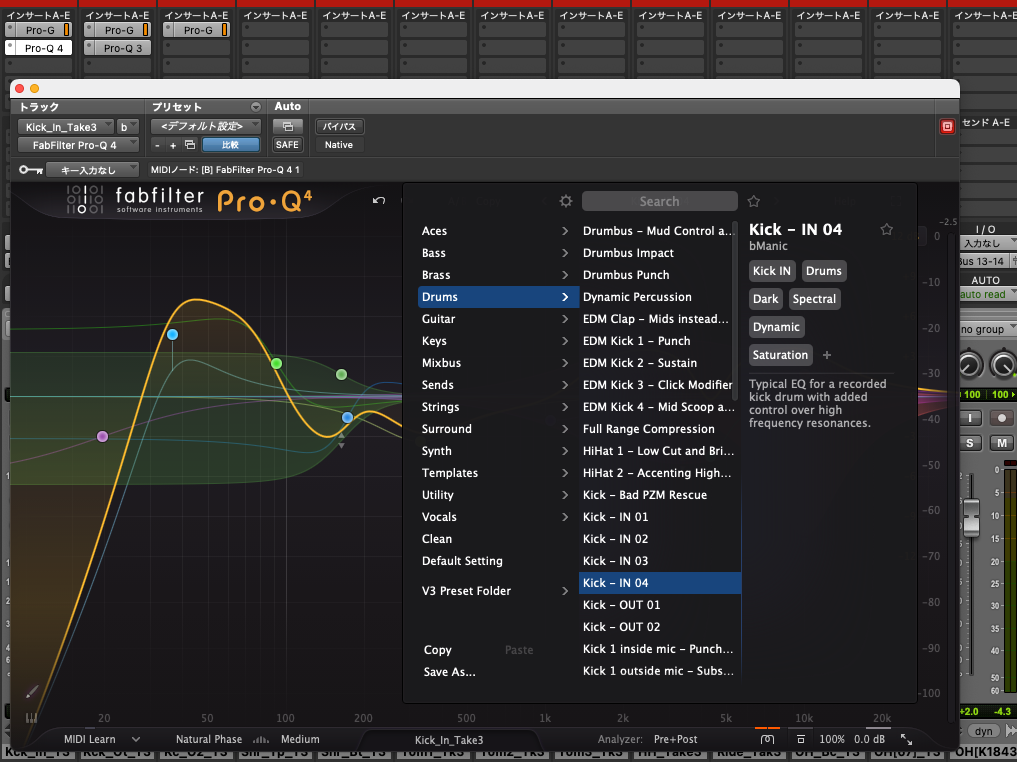The width and height of the screenshot is (1017, 762).
Task: Click the Spectral tag button
Action: click(x=814, y=299)
